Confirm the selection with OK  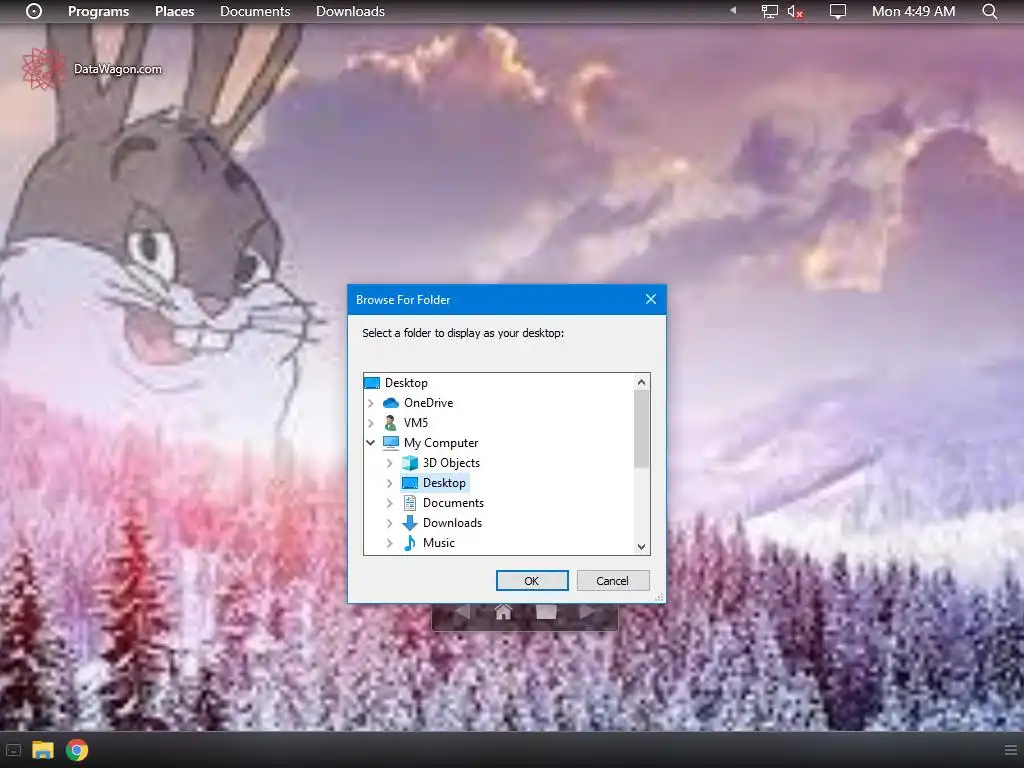click(x=532, y=581)
